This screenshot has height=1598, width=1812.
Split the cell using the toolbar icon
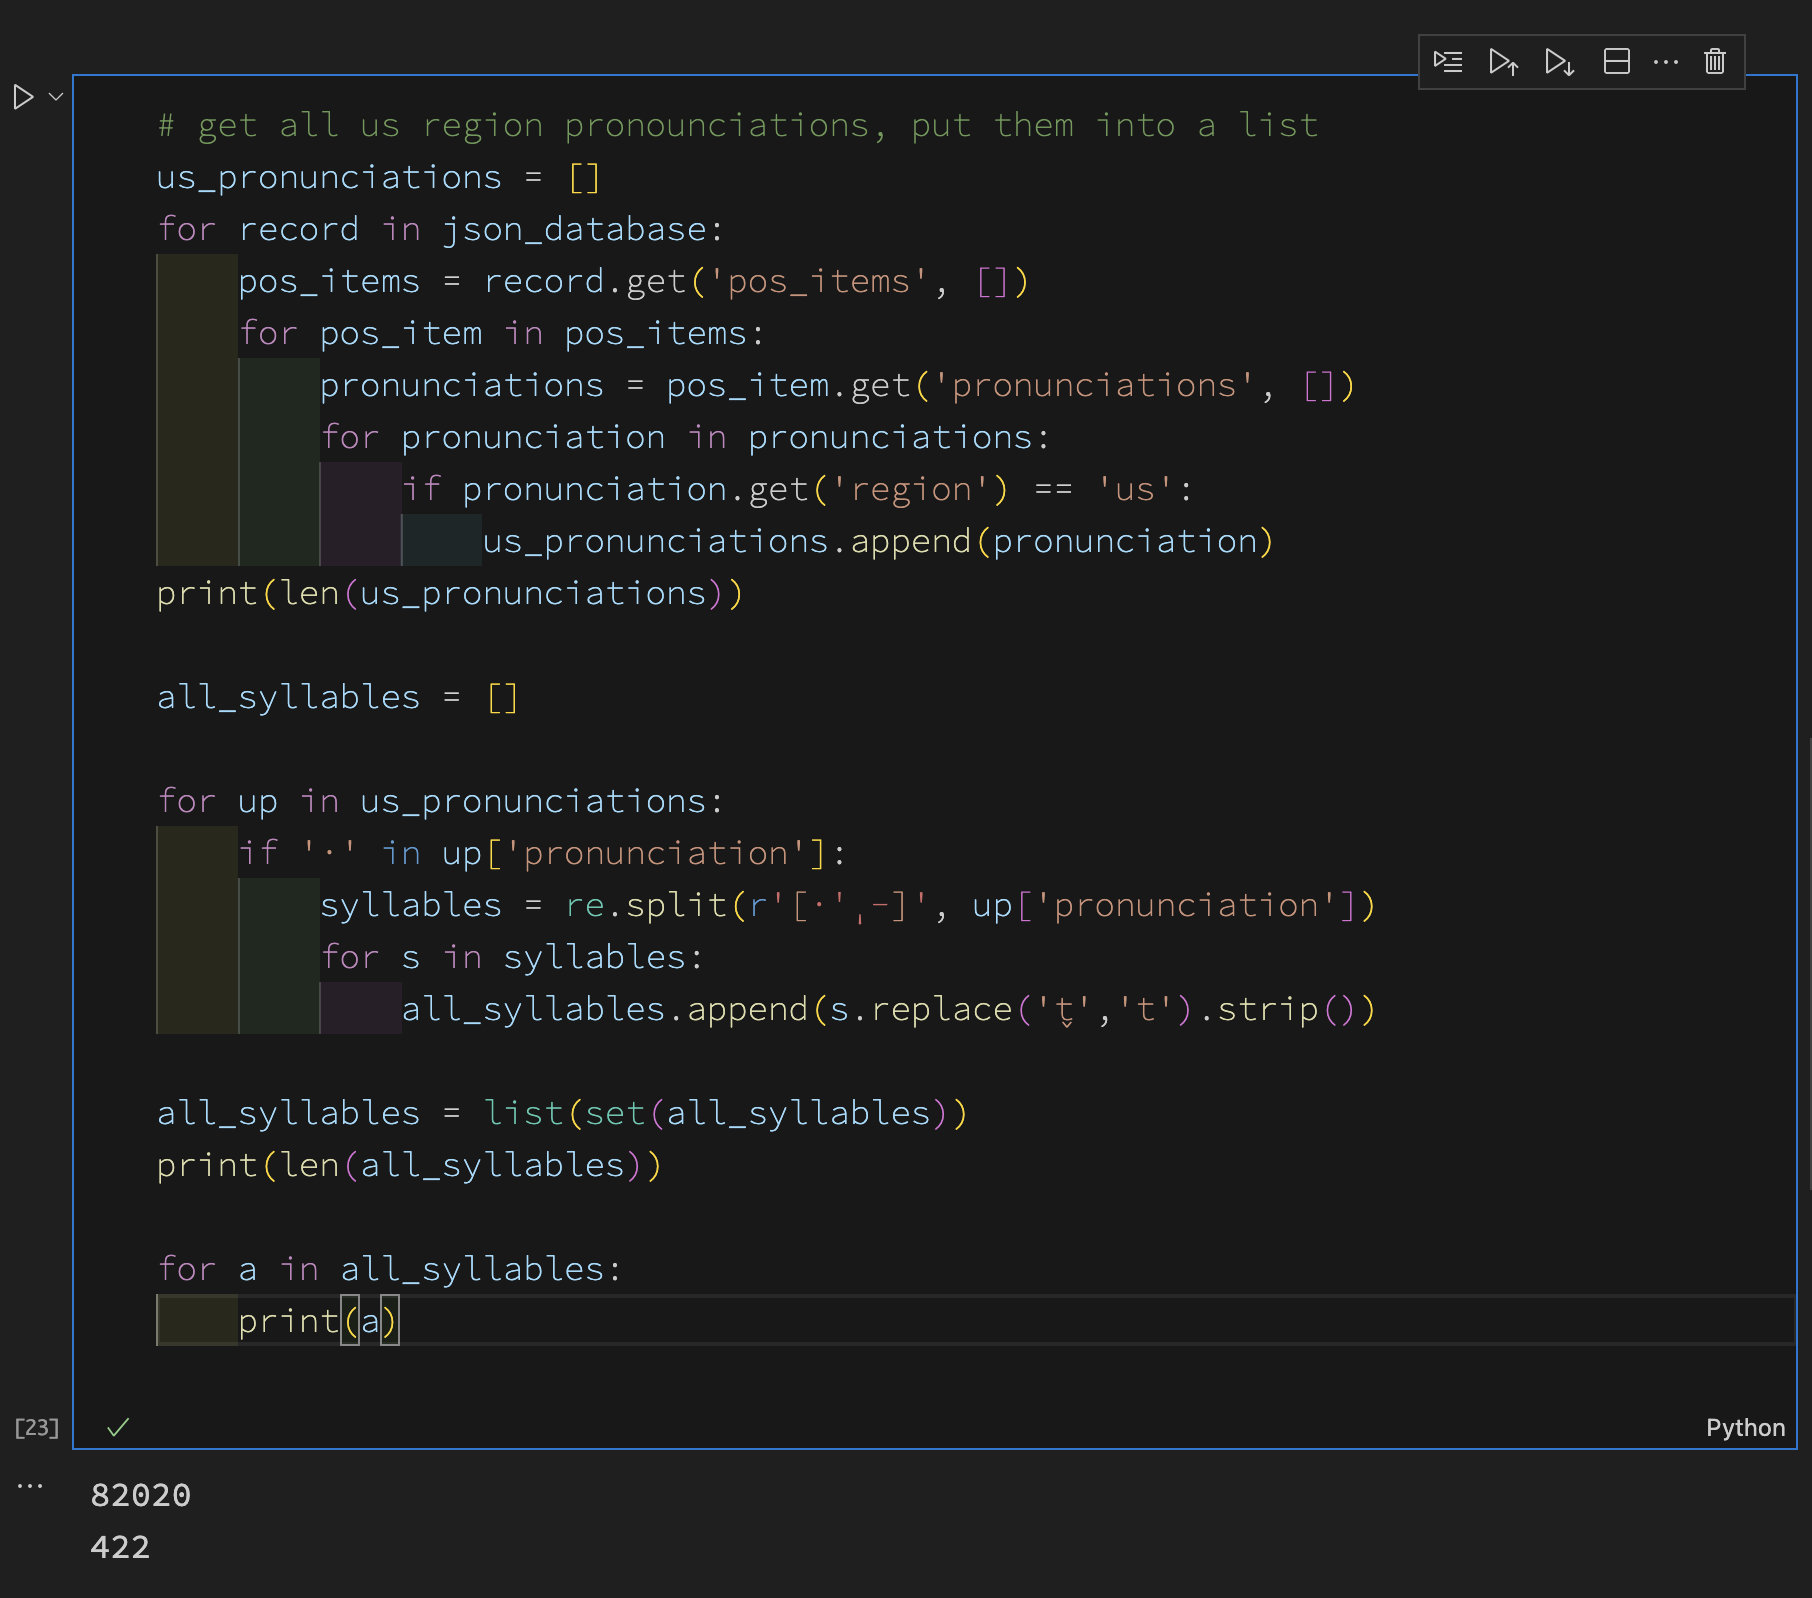[1616, 62]
